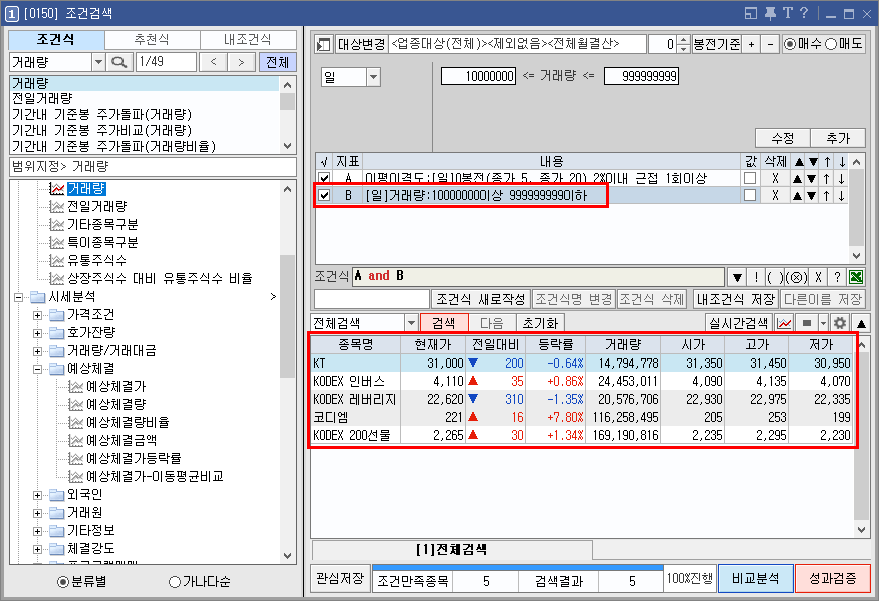Open dropdown arrow beside condition formula
Screen dimensions: 879x601
pos(737,277)
